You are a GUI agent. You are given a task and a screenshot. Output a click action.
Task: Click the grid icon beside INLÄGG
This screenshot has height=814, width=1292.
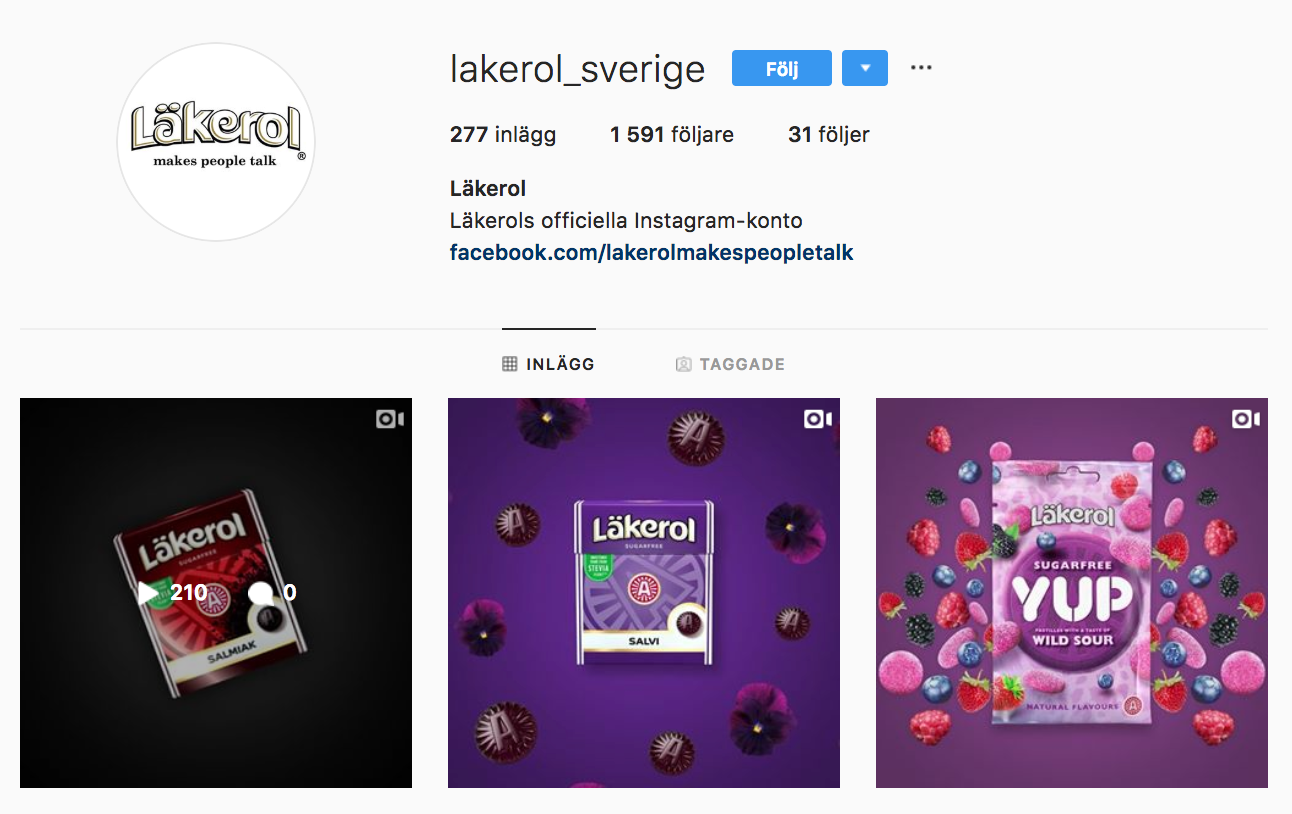tap(510, 364)
